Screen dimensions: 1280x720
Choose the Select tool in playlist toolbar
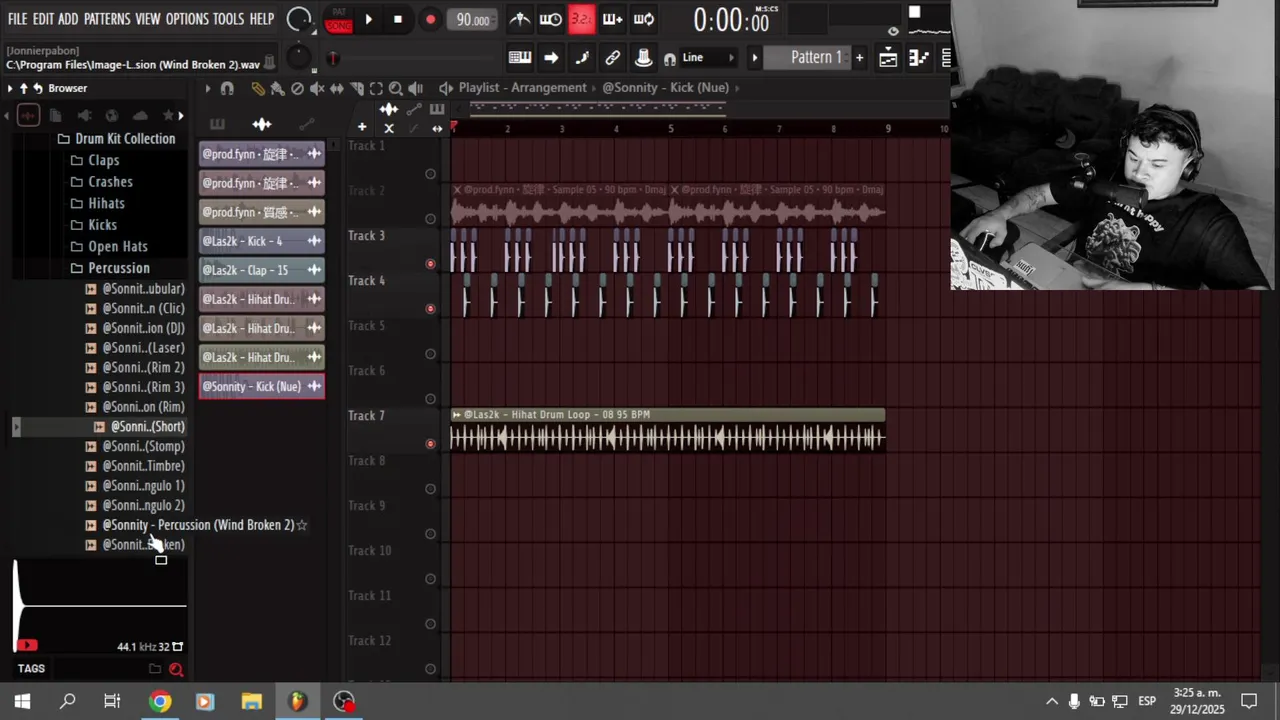pyautogui.click(x=376, y=88)
